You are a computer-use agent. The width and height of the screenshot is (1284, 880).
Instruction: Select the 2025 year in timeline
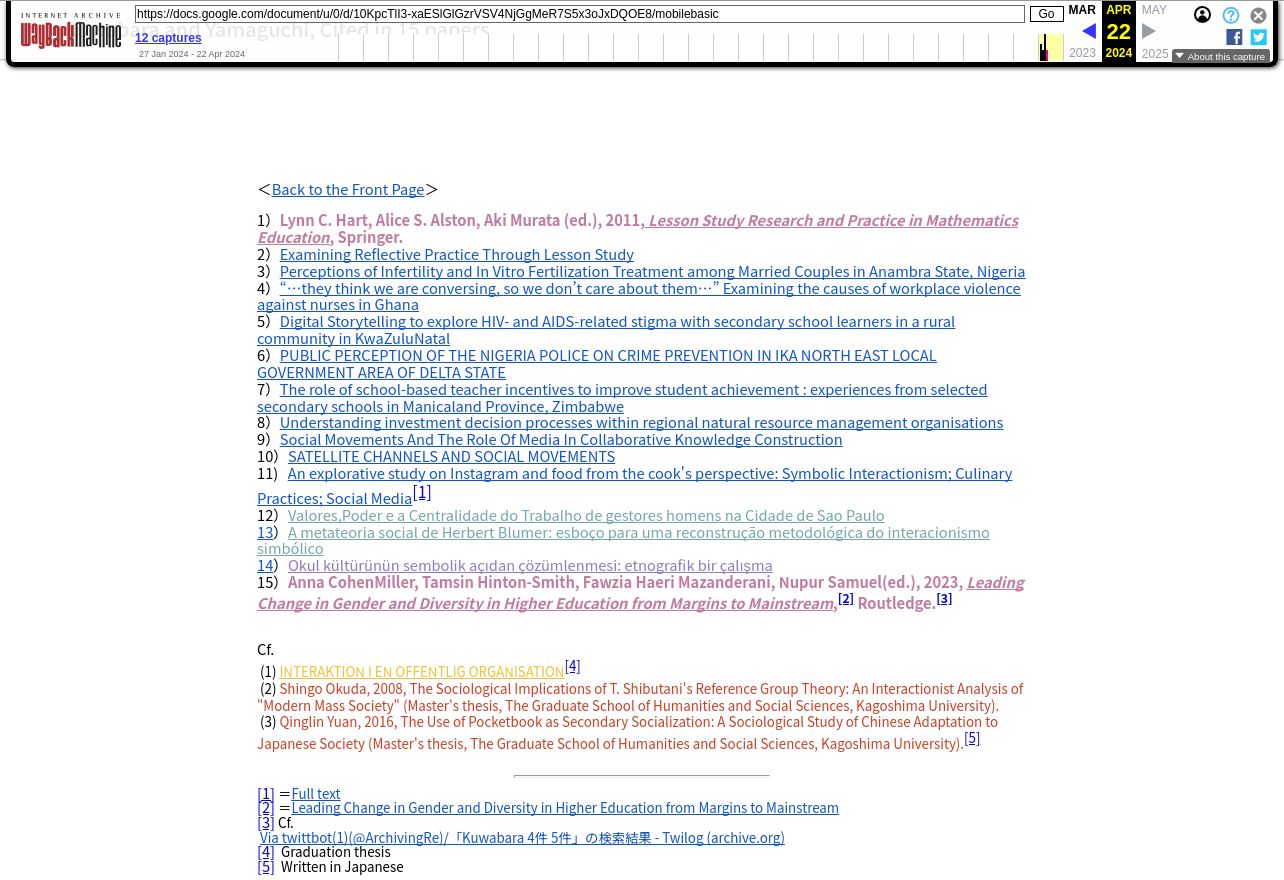(1155, 53)
